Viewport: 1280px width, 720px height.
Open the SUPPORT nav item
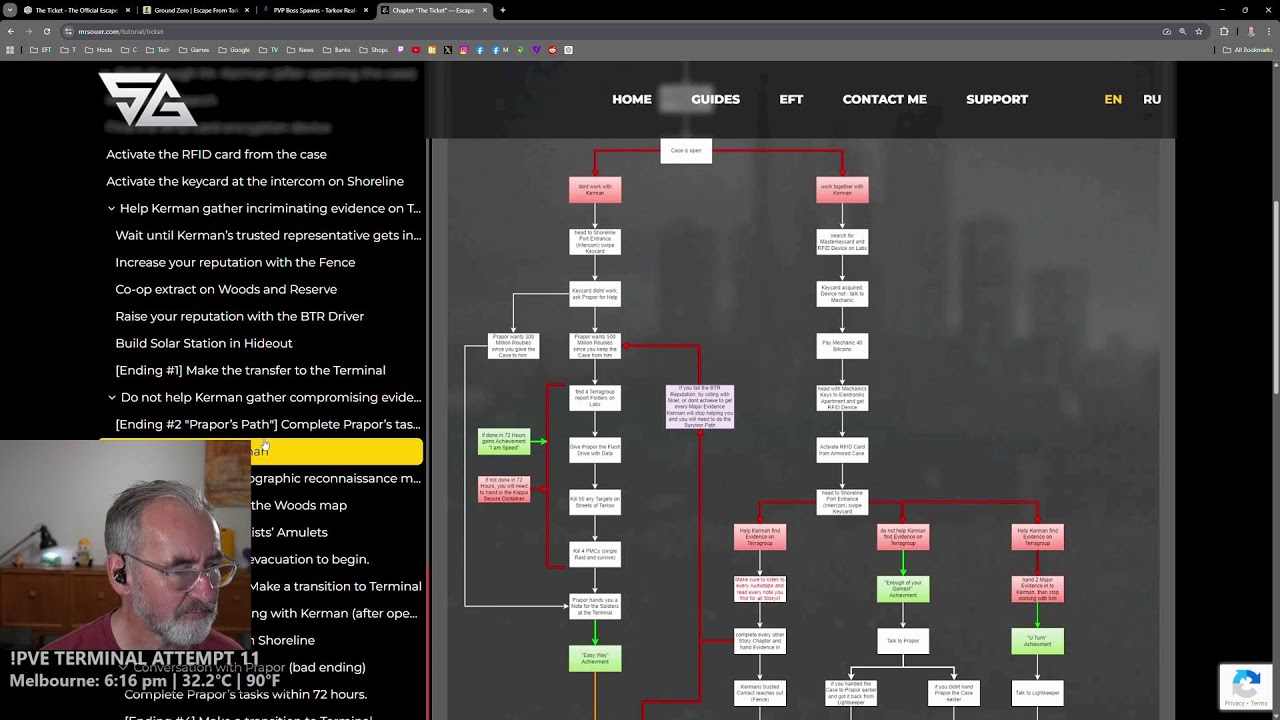point(997,99)
